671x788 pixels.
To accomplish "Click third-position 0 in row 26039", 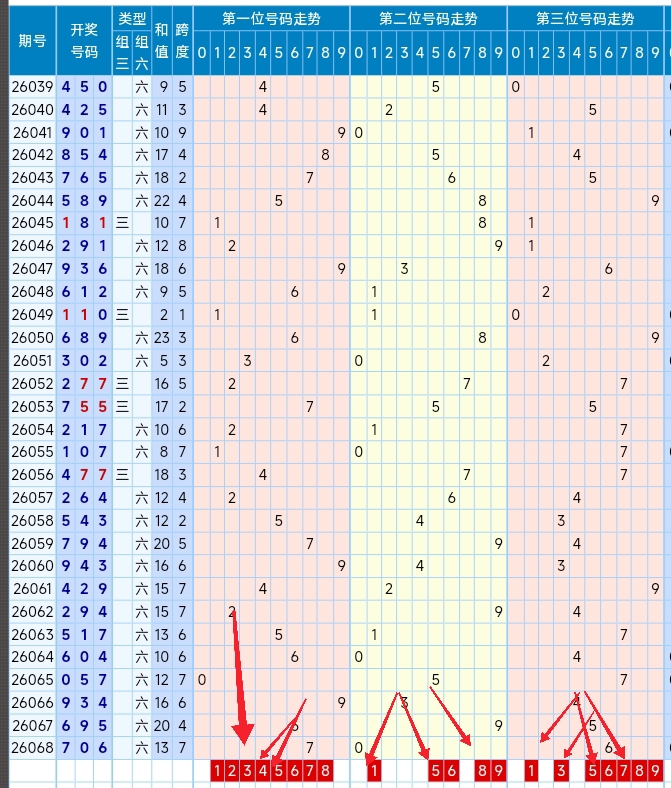I will click(516, 87).
